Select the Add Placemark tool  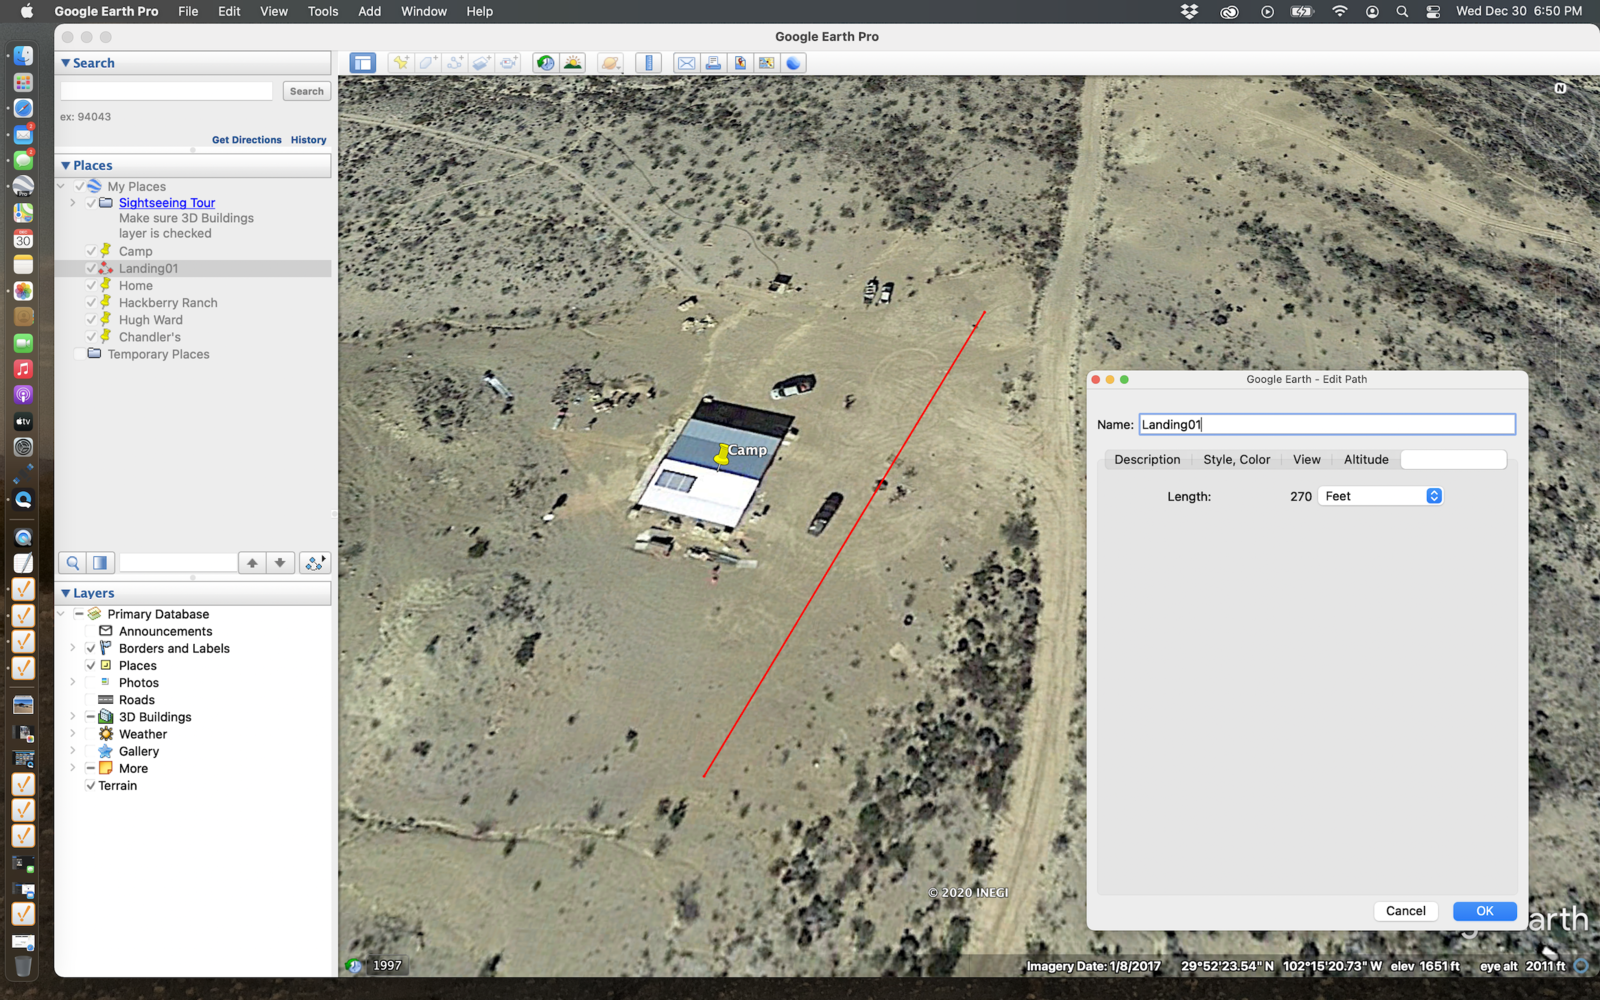tap(400, 62)
